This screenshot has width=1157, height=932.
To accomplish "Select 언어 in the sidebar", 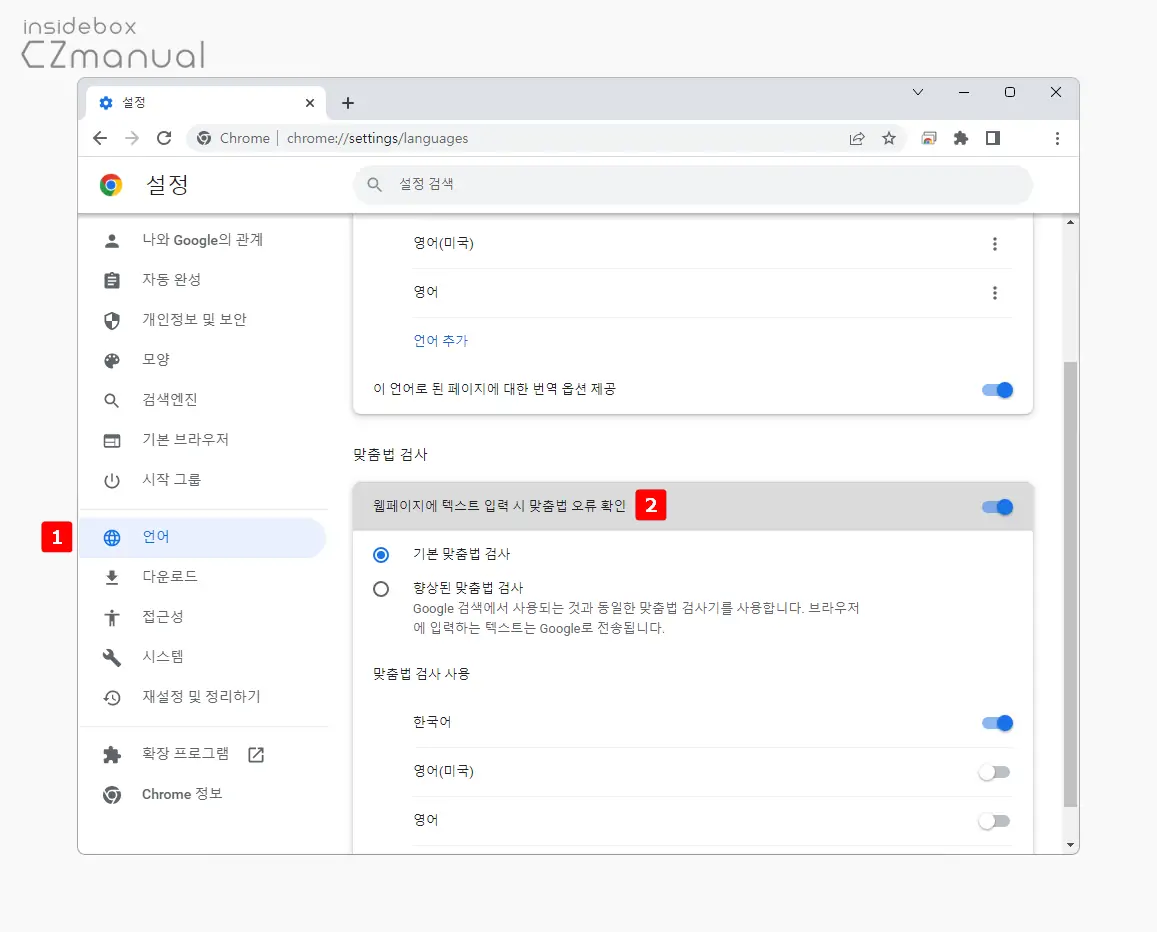I will (x=202, y=537).
